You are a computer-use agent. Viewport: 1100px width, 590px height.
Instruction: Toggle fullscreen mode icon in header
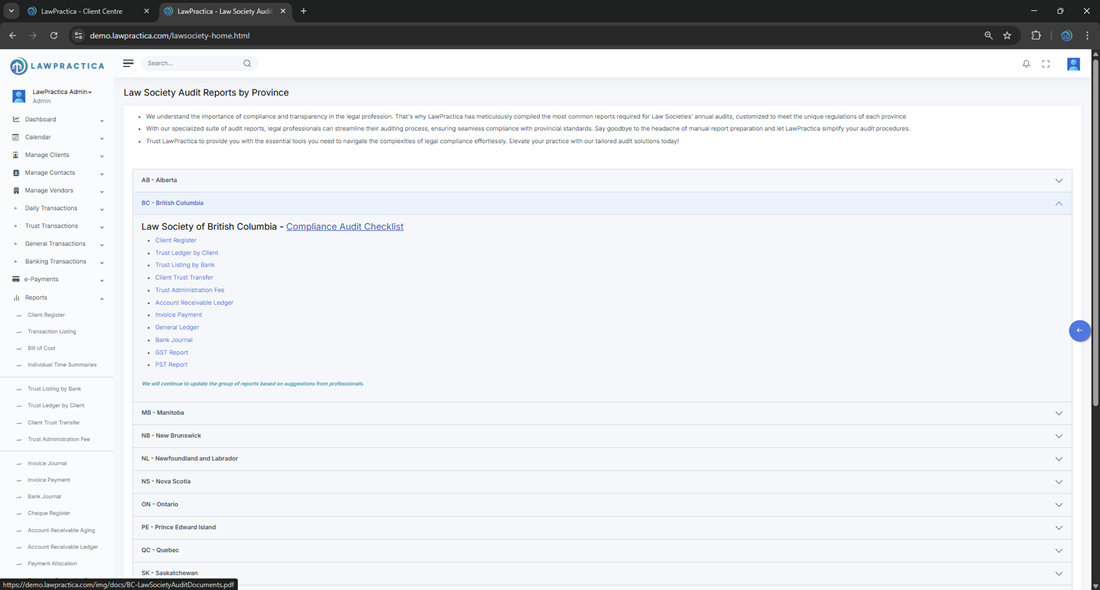1046,64
